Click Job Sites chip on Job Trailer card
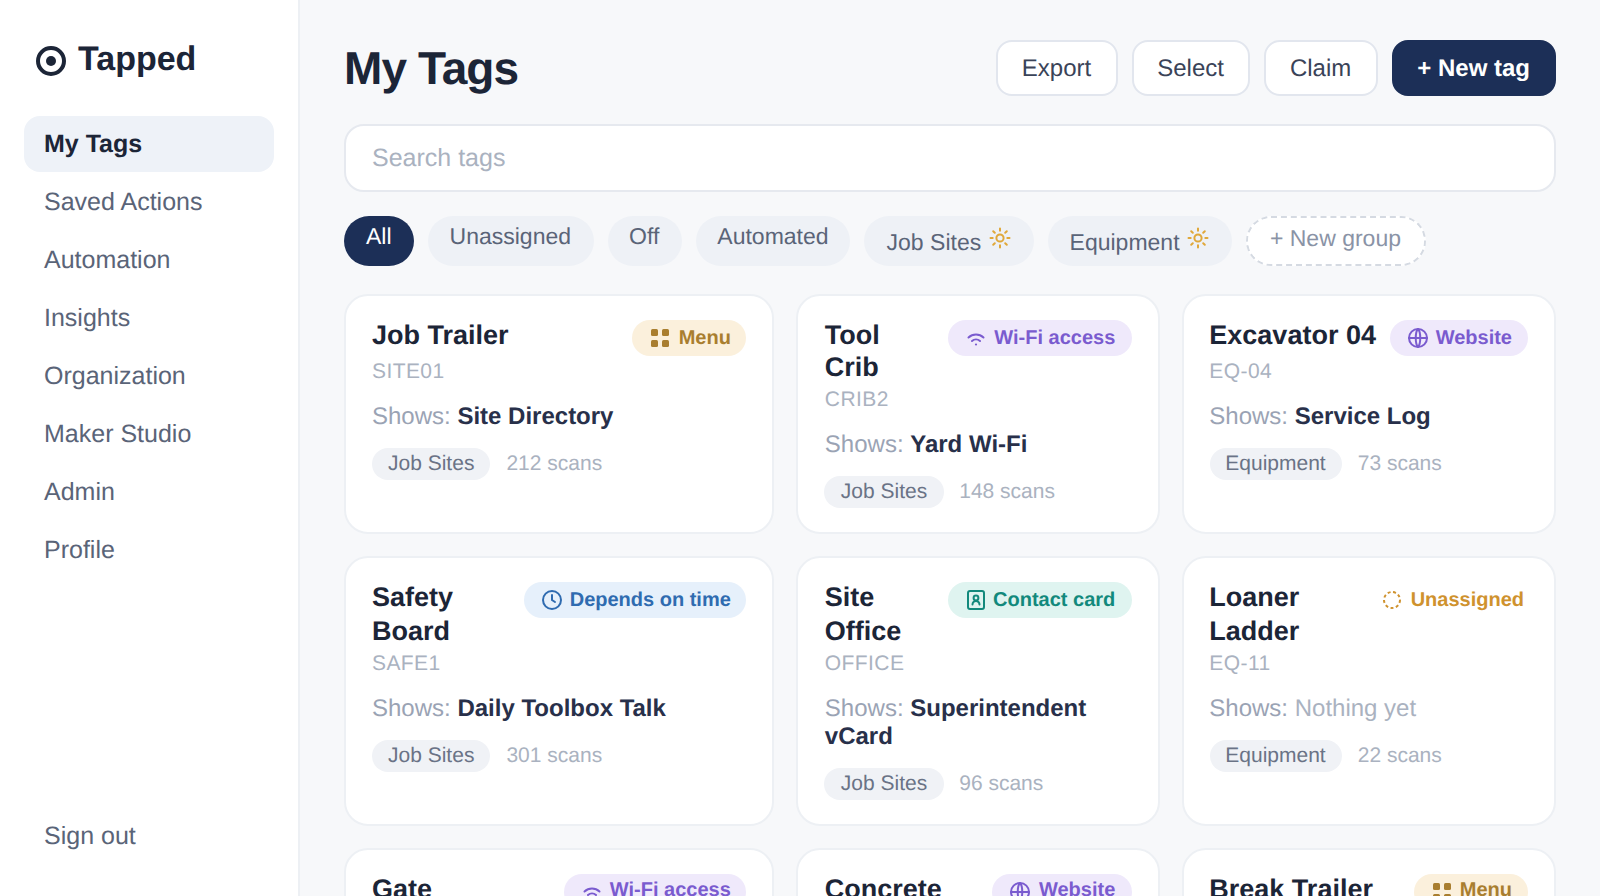This screenshot has width=1600, height=896. [431, 464]
